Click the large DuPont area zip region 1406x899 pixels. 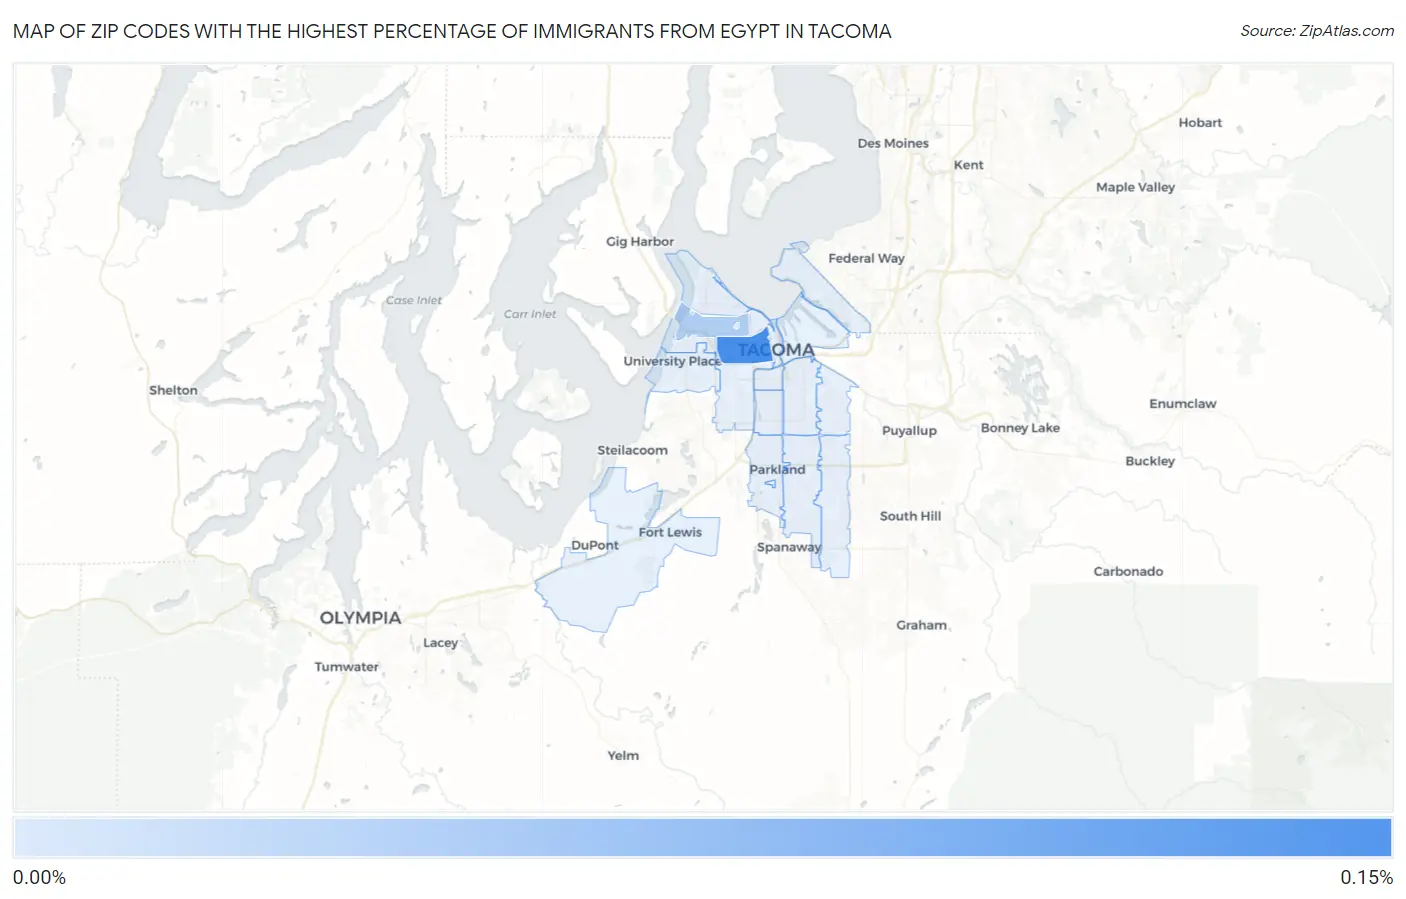[x=605, y=590]
